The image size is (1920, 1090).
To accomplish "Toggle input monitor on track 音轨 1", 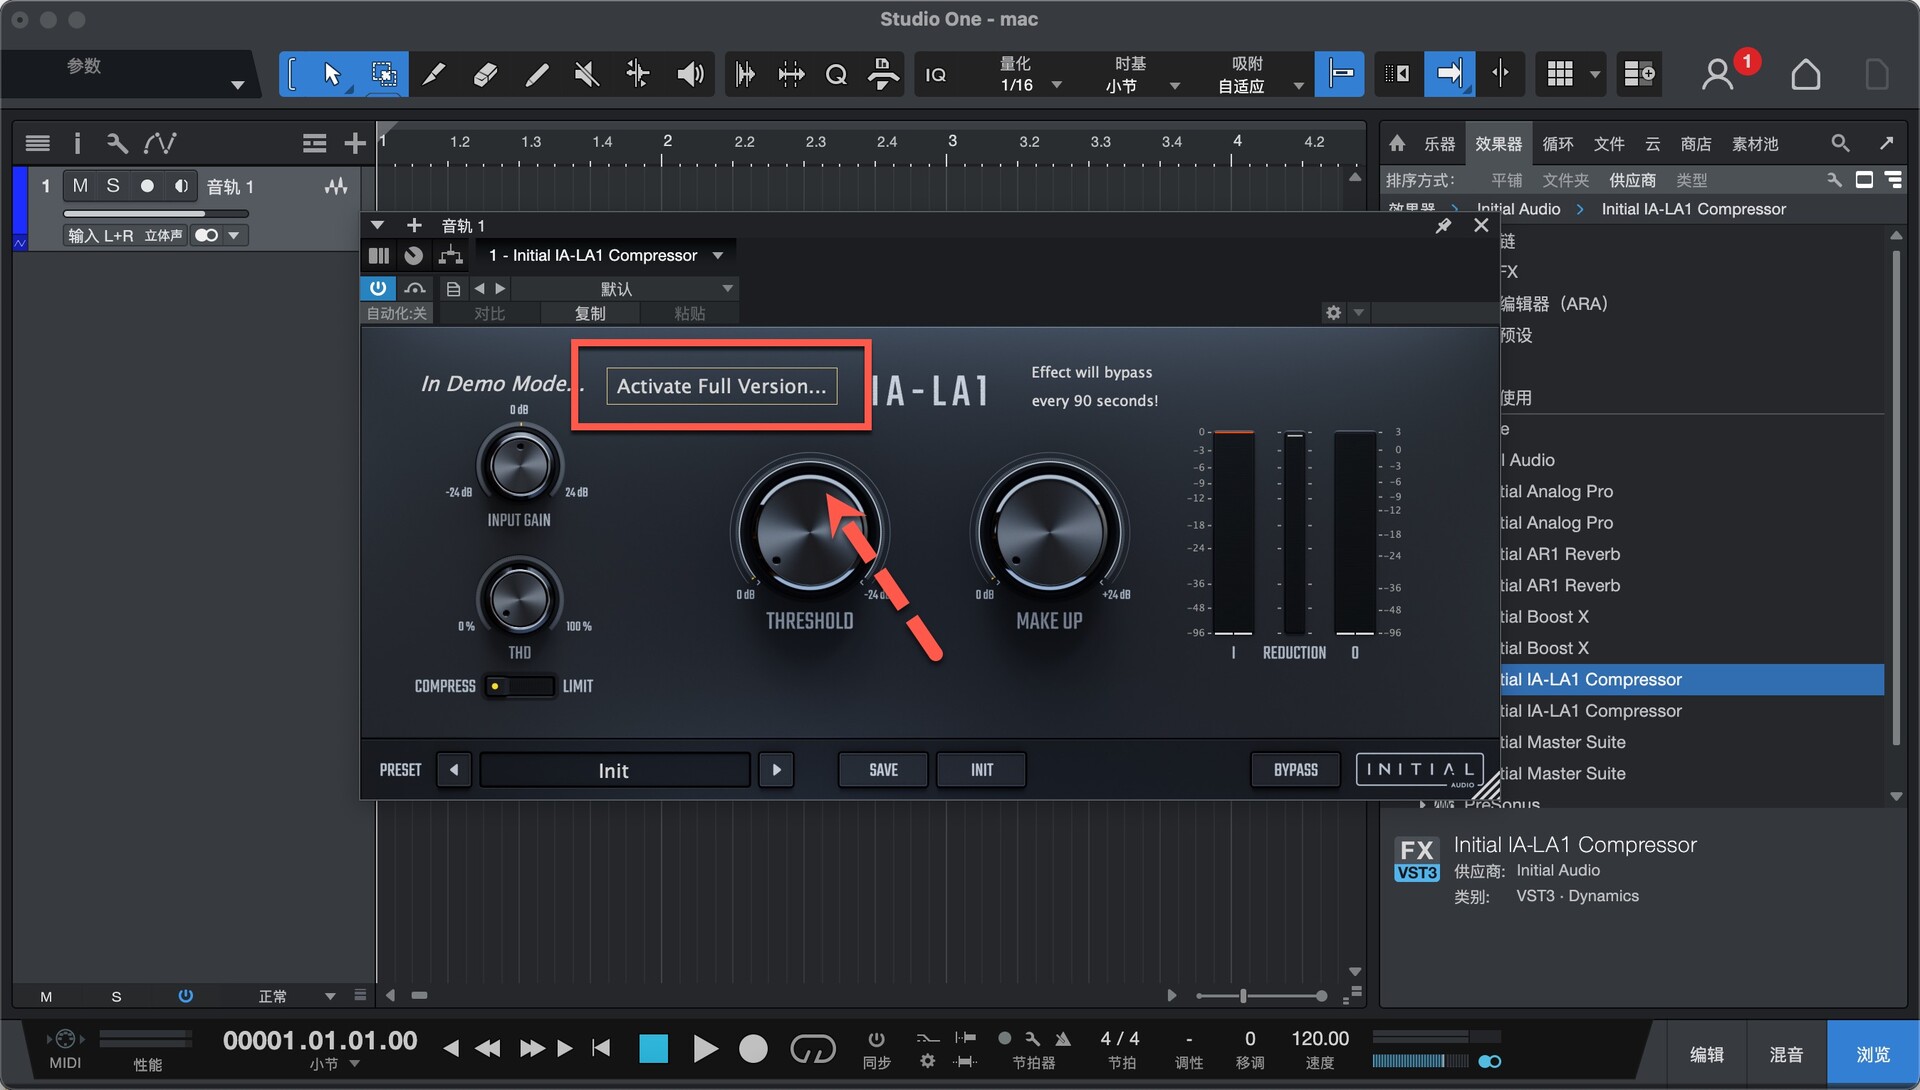I will pyautogui.click(x=181, y=186).
